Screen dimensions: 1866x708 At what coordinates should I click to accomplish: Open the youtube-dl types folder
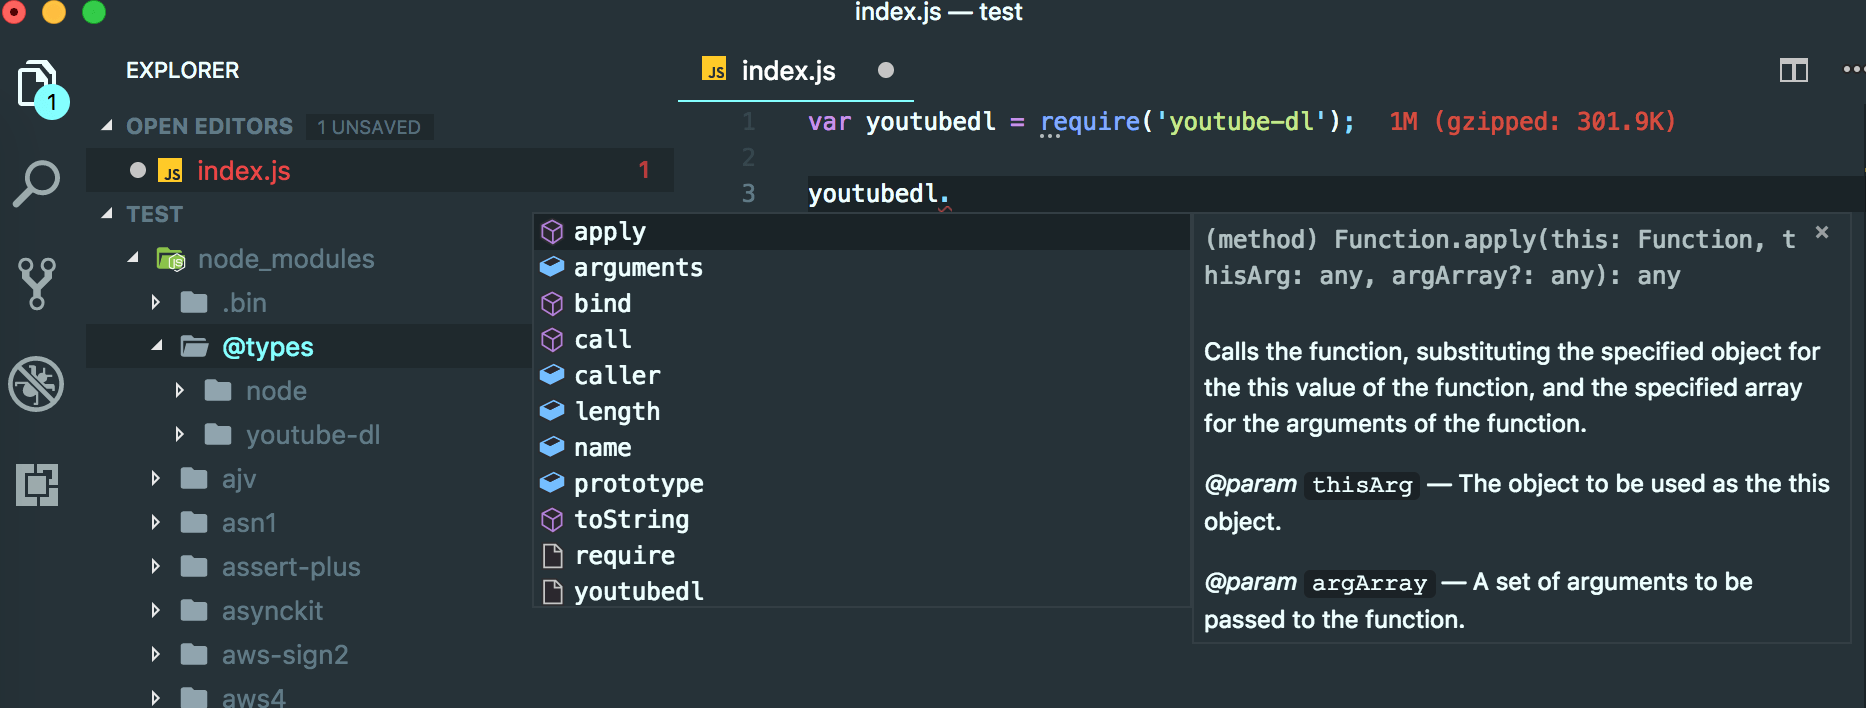coord(312,435)
